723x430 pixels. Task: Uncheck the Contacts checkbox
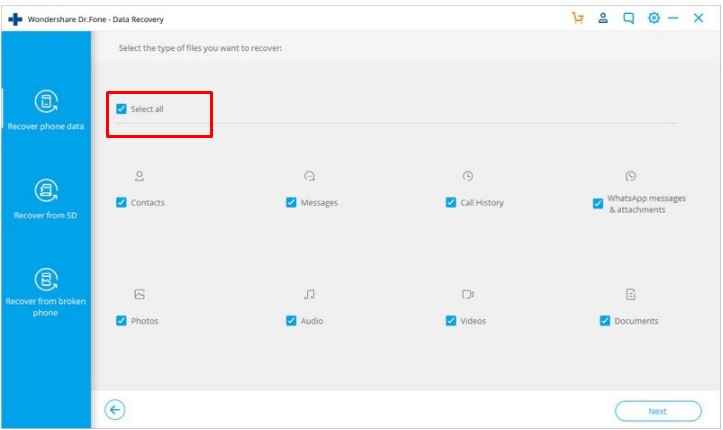(x=121, y=202)
